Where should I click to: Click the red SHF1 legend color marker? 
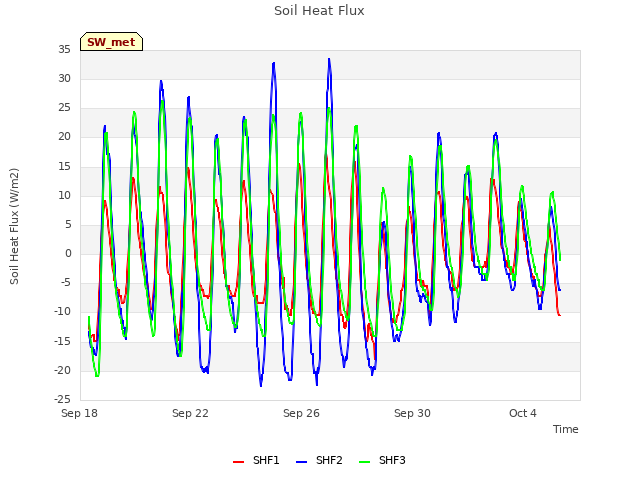[x=238, y=462]
